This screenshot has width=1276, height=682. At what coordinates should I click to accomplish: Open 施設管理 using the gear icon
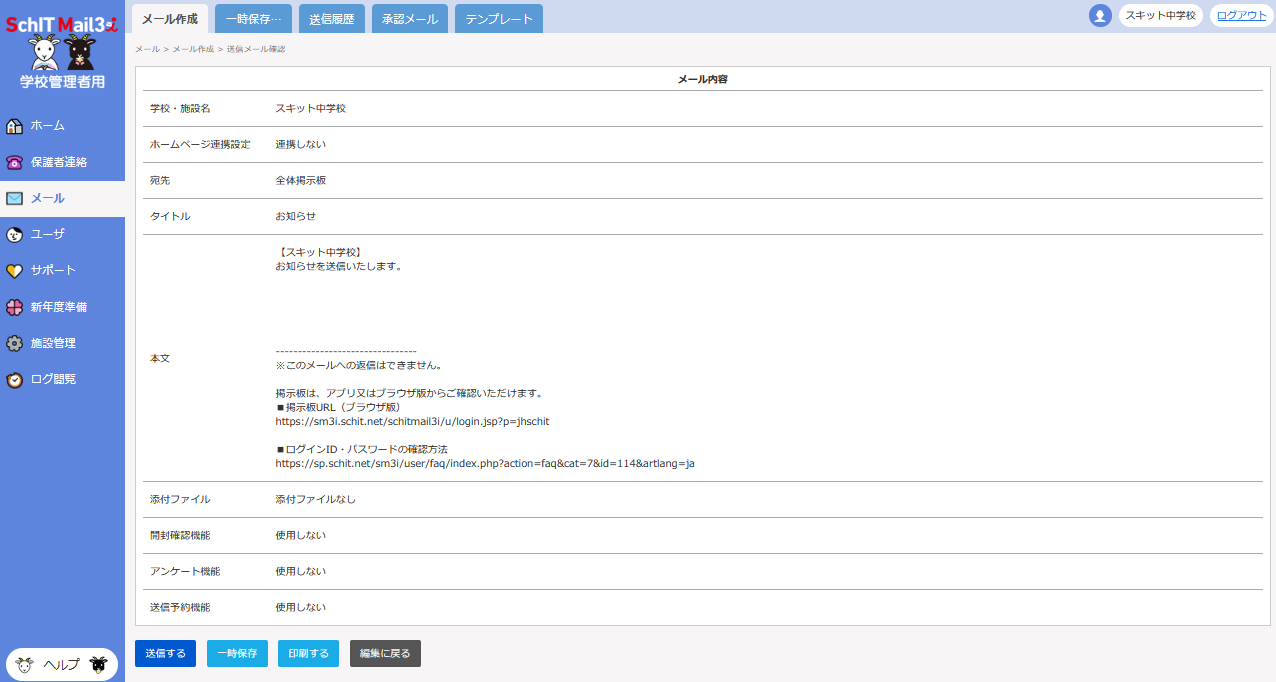pos(14,343)
